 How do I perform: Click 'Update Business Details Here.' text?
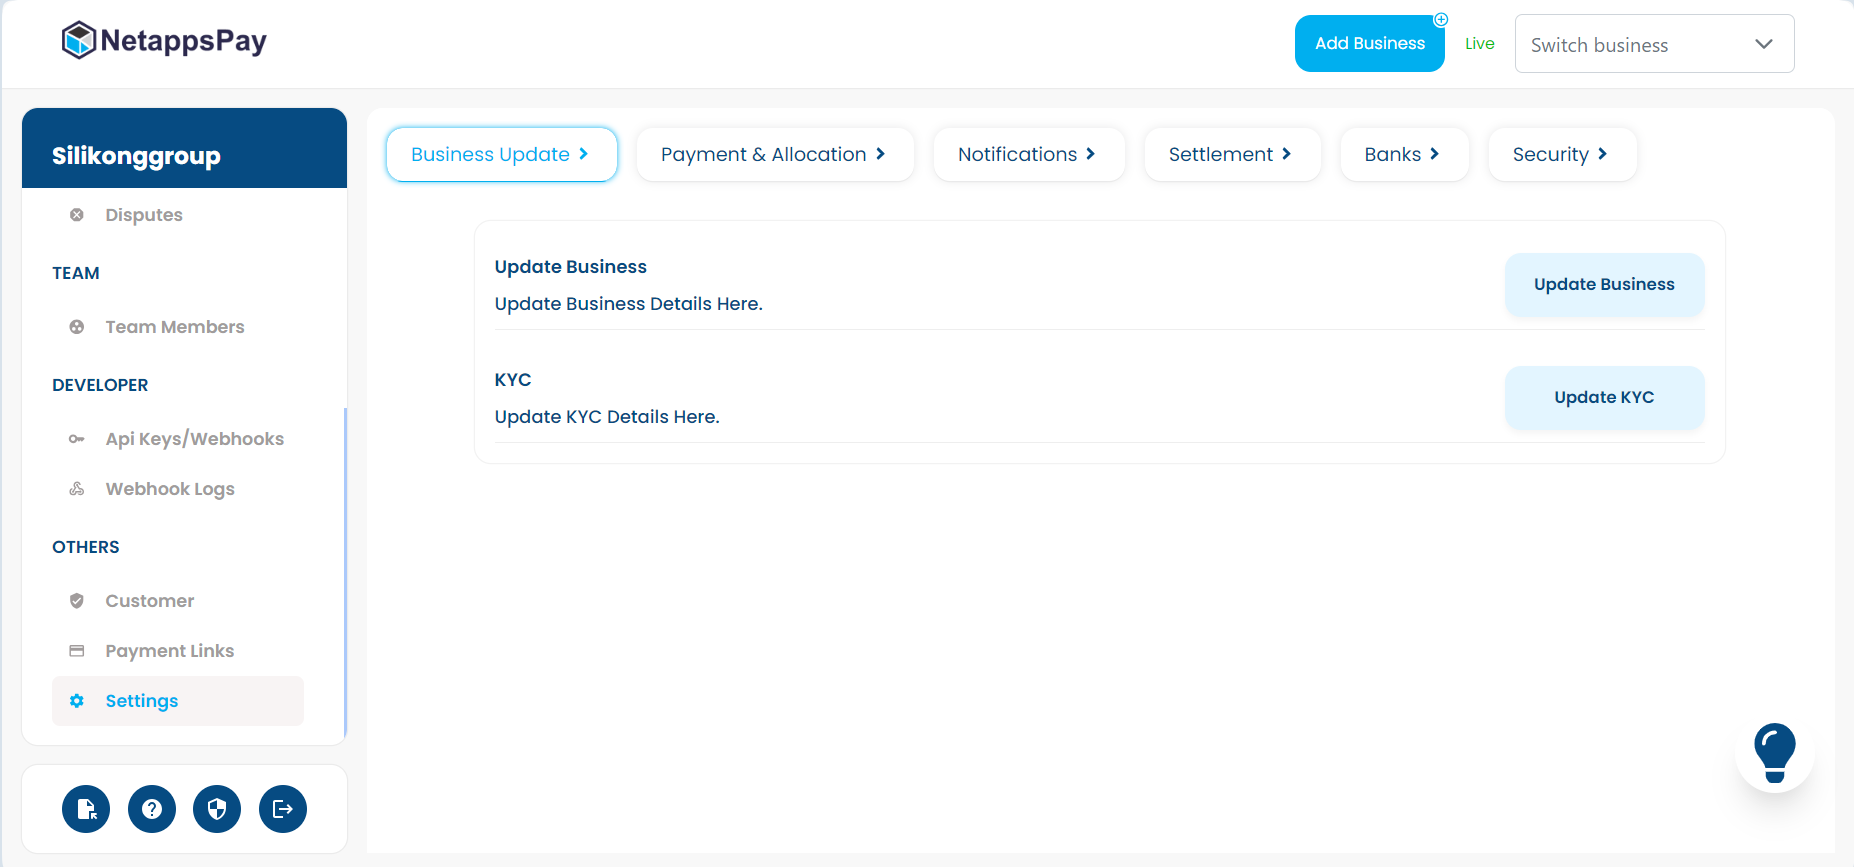[x=629, y=304]
